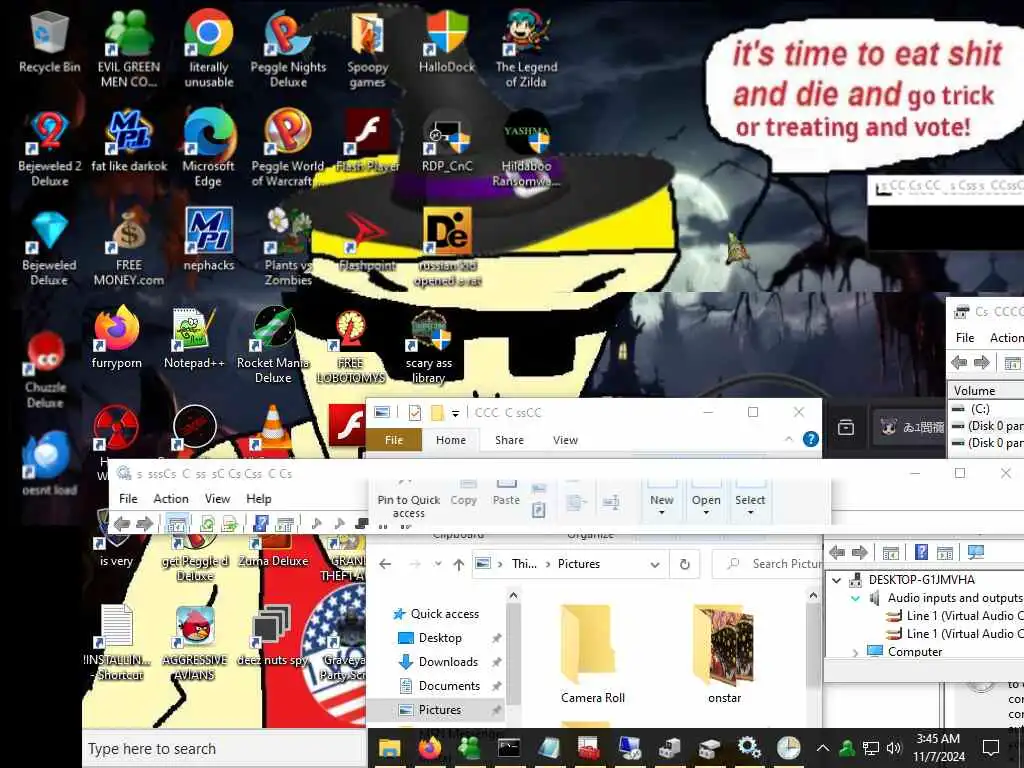
Task: Open Customize Quick Access Toolbar arrow
Action: click(455, 413)
